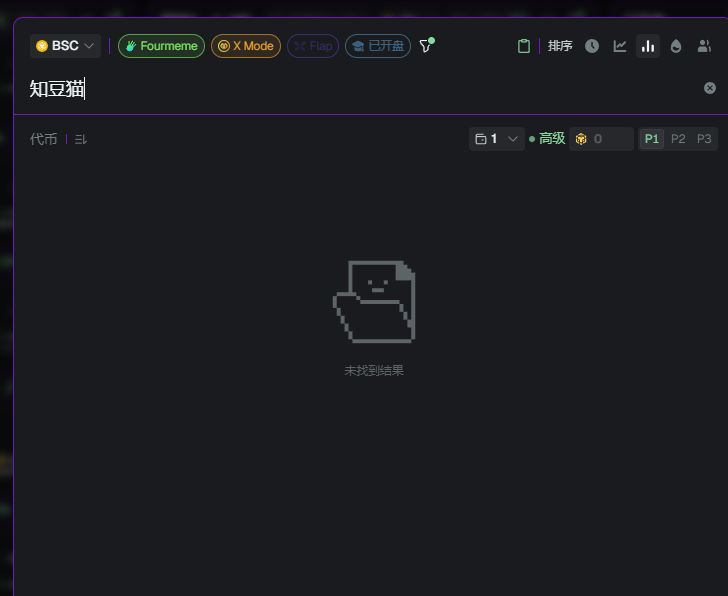Viewport: 728px width, 596px height.
Task: Toggle the 已开盘 filter
Action: pyautogui.click(x=377, y=46)
